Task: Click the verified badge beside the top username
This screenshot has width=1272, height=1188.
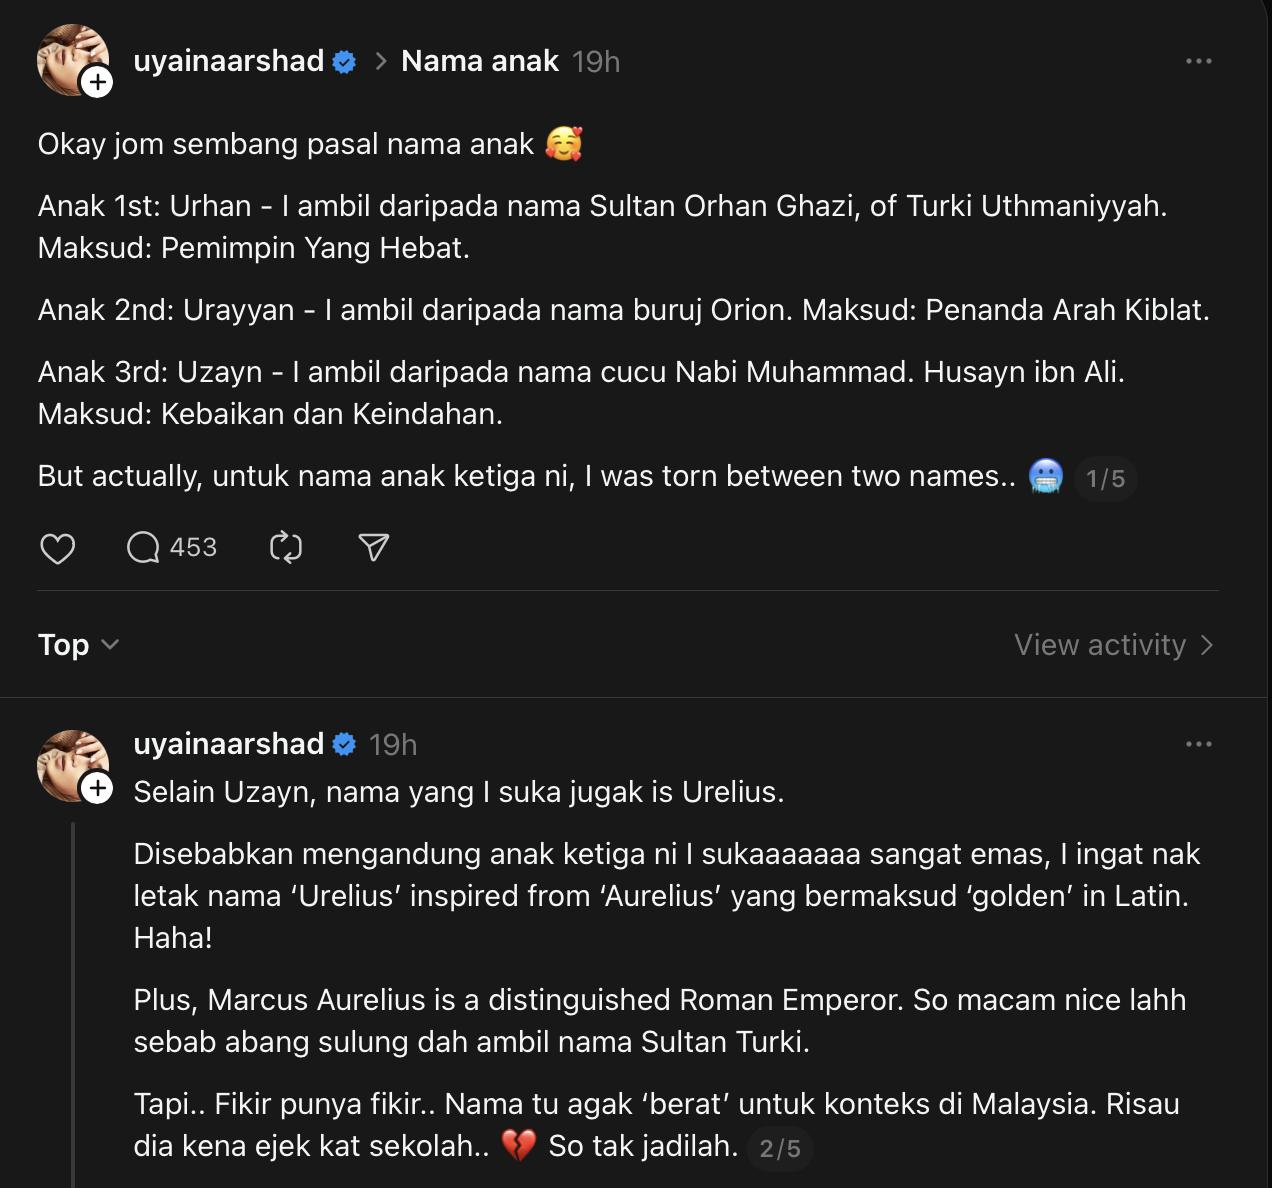Action: [344, 62]
